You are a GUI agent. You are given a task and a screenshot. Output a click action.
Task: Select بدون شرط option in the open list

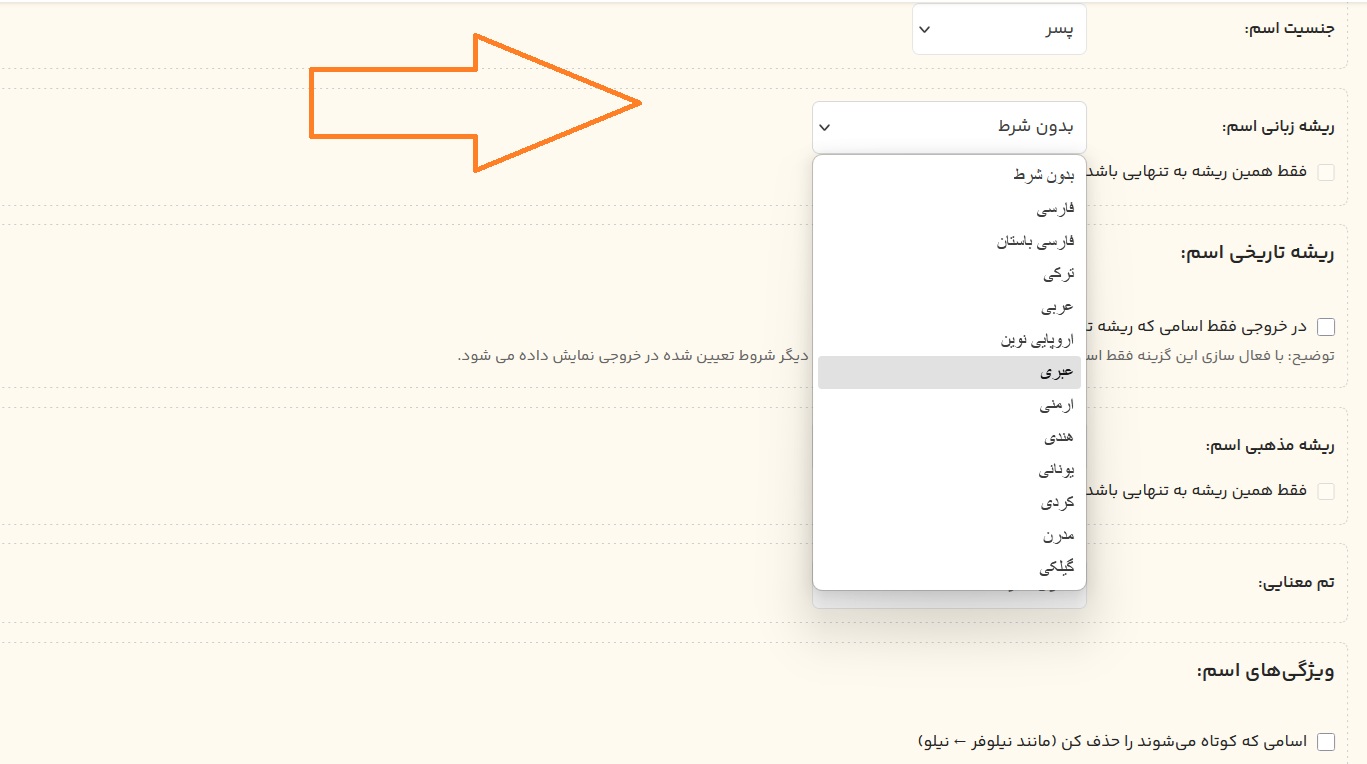(949, 175)
